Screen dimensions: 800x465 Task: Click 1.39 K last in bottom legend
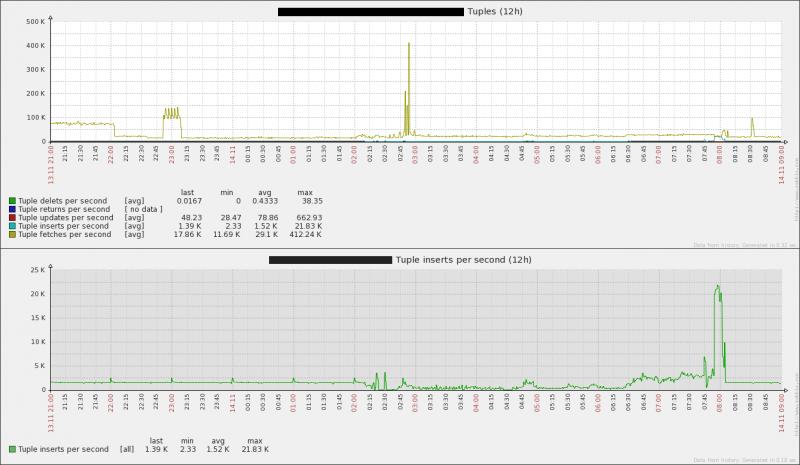(x=156, y=449)
